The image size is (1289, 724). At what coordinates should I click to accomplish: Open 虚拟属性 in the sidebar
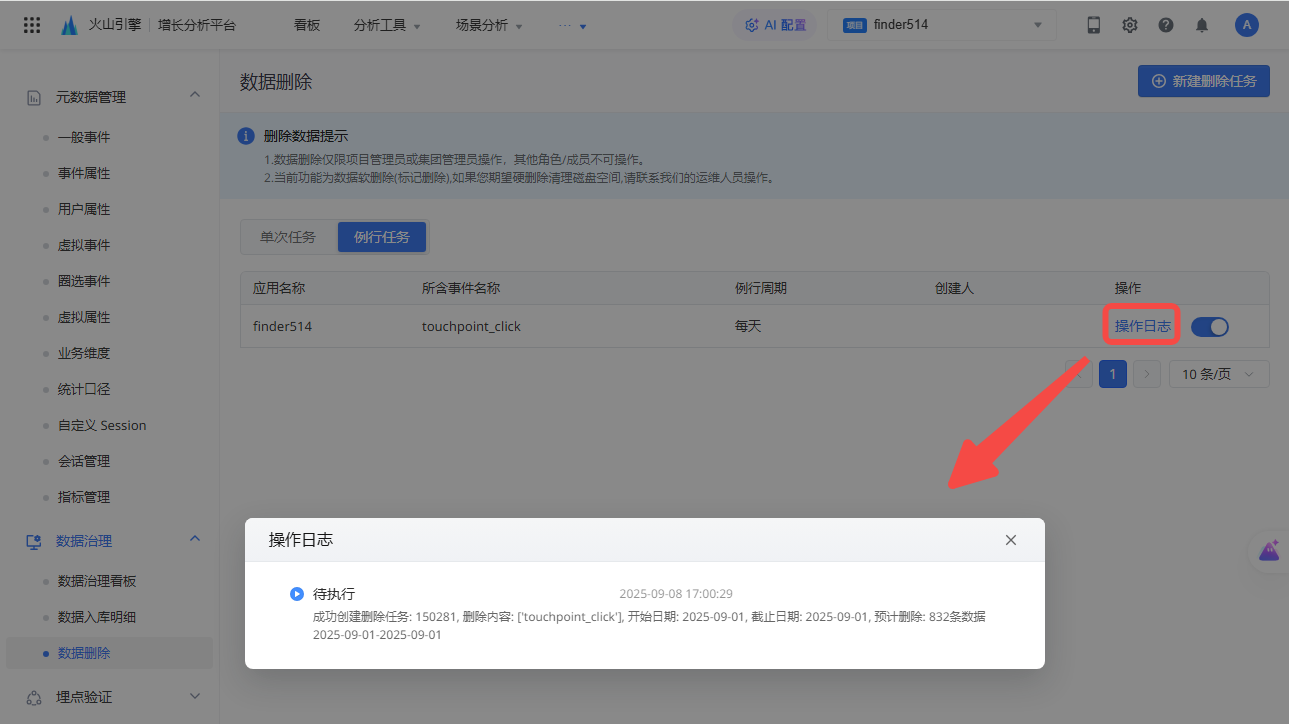tap(84, 317)
